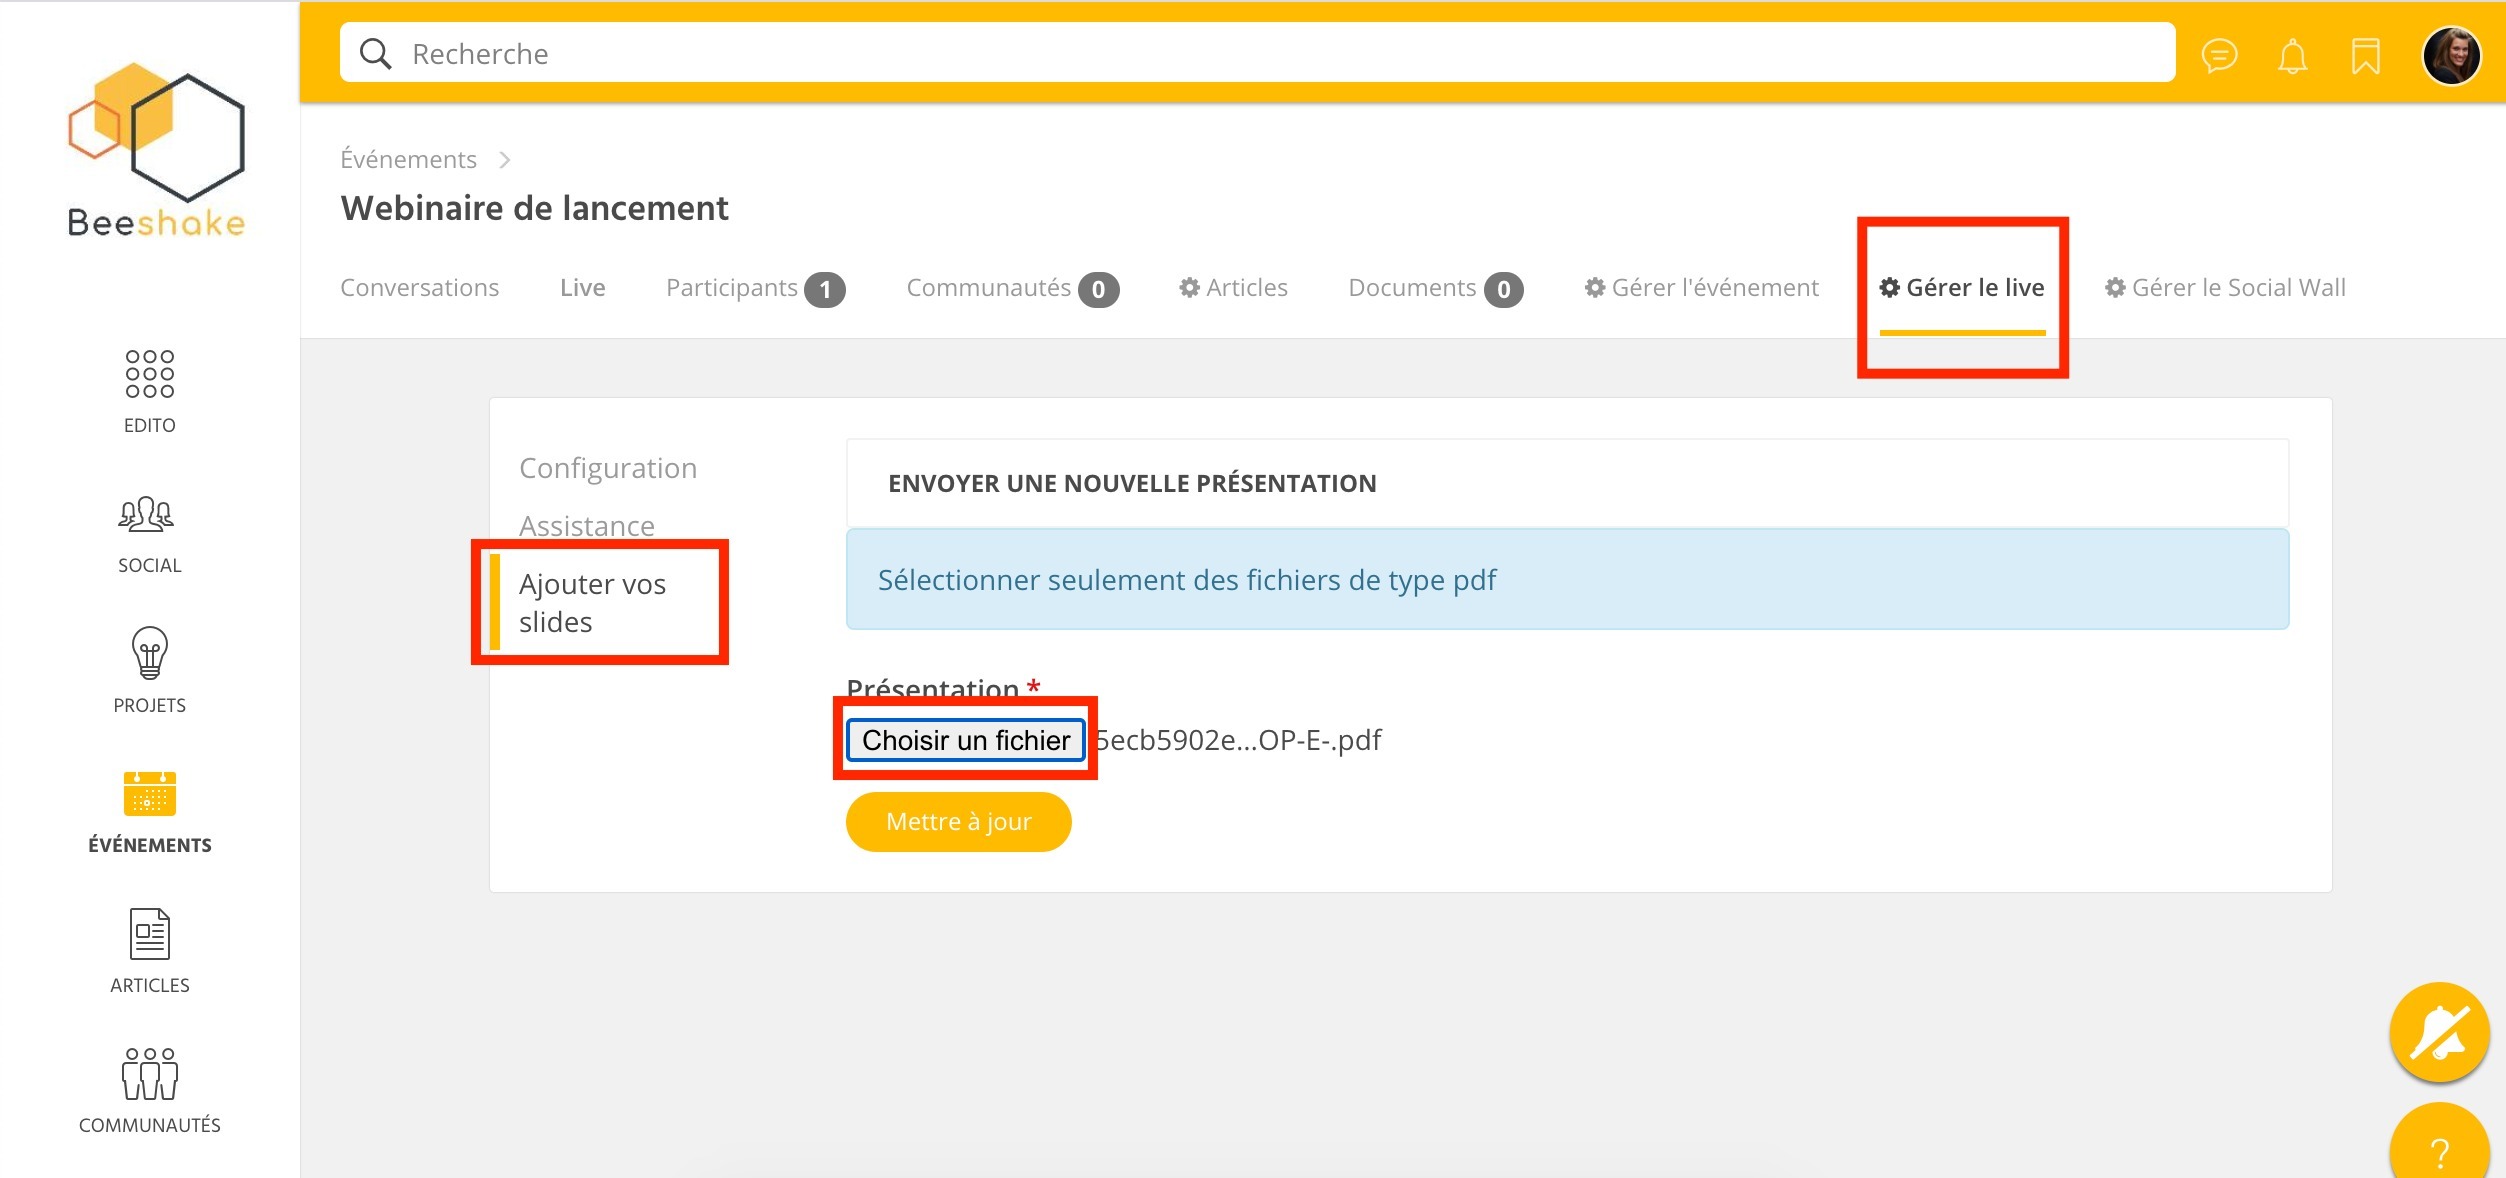The height and width of the screenshot is (1178, 2506).
Task: Open the Gérer le Social Wall tab
Action: pos(2225,288)
